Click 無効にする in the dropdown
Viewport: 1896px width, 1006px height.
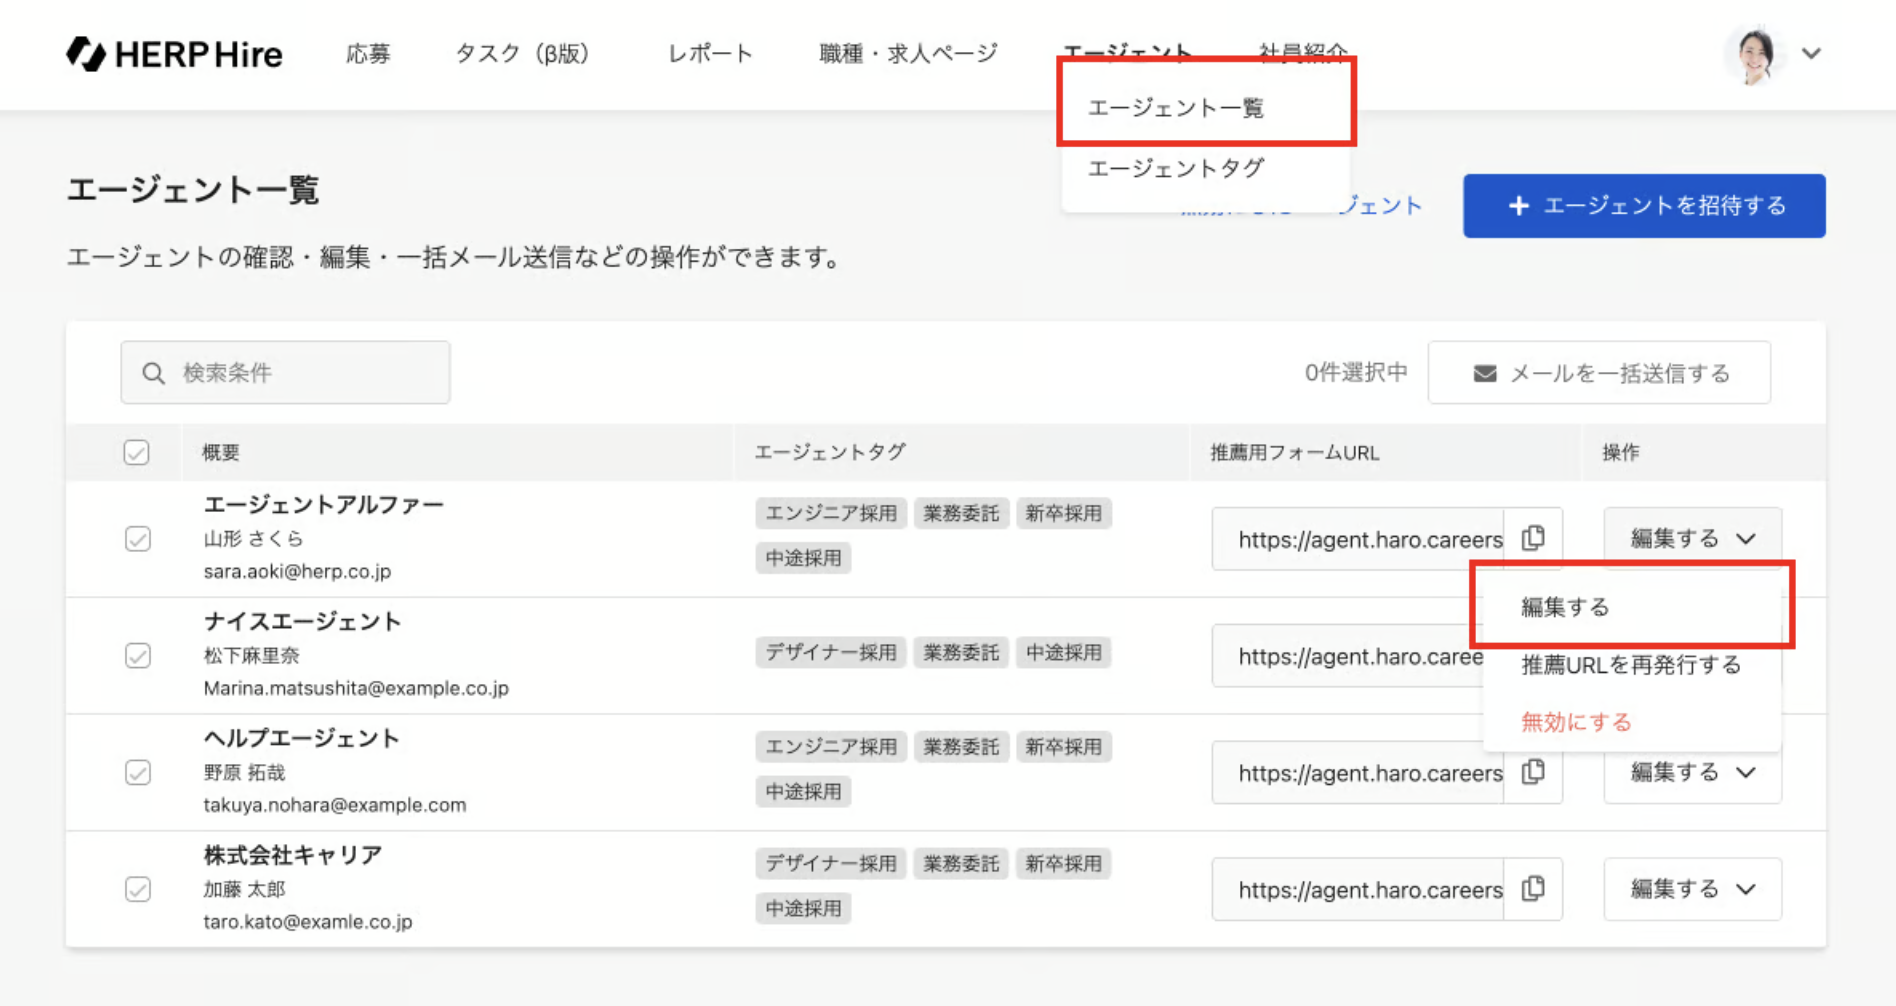[1576, 722]
